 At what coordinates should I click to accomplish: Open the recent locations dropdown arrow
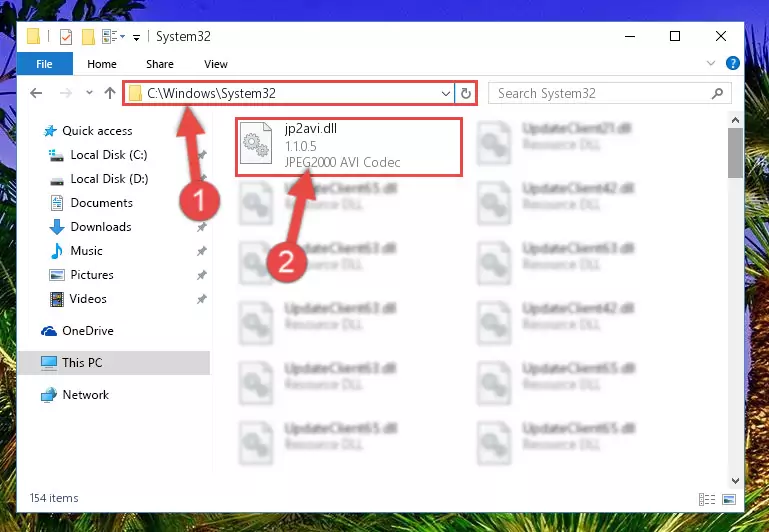coord(89,92)
